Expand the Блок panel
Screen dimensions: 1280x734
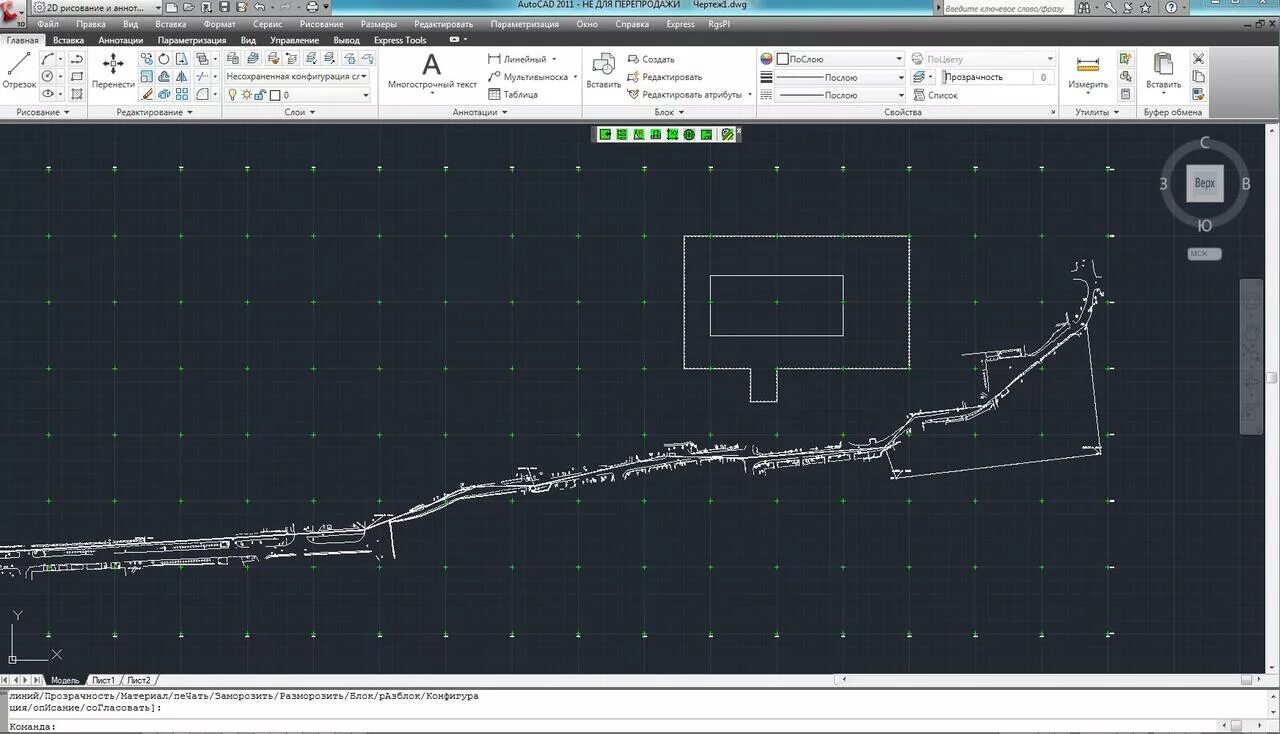[x=670, y=112]
